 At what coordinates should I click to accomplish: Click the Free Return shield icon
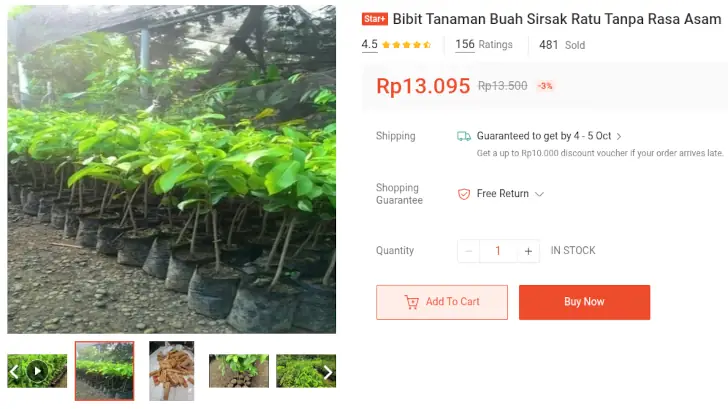coord(464,194)
